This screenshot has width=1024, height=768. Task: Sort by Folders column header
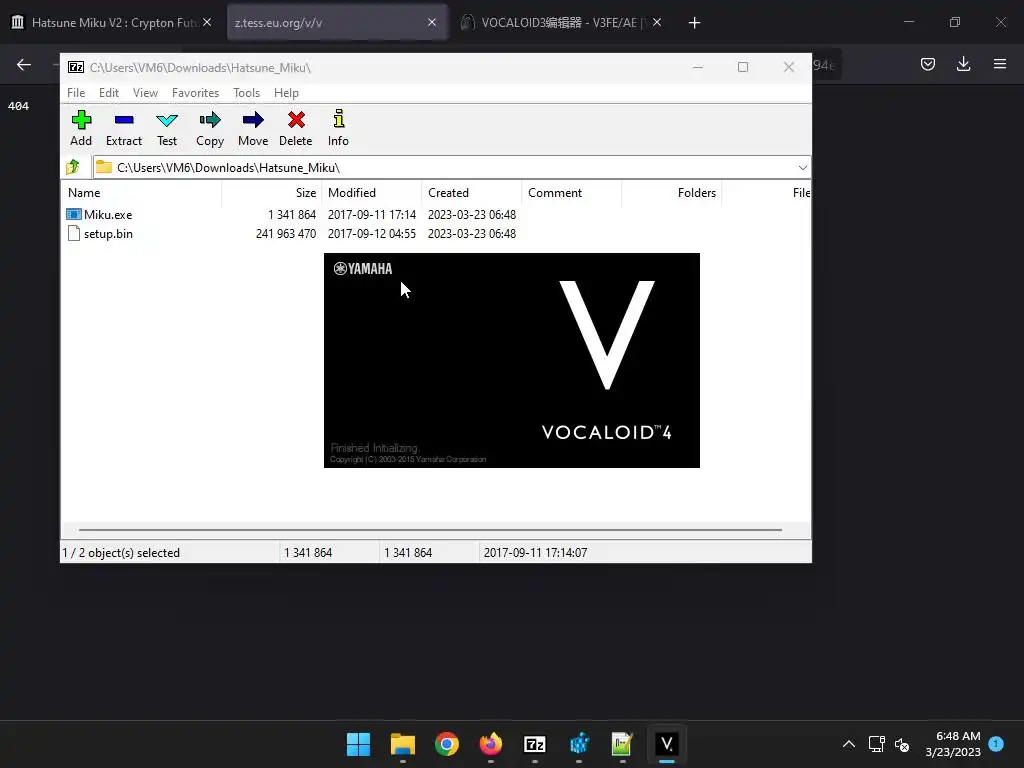671,193
